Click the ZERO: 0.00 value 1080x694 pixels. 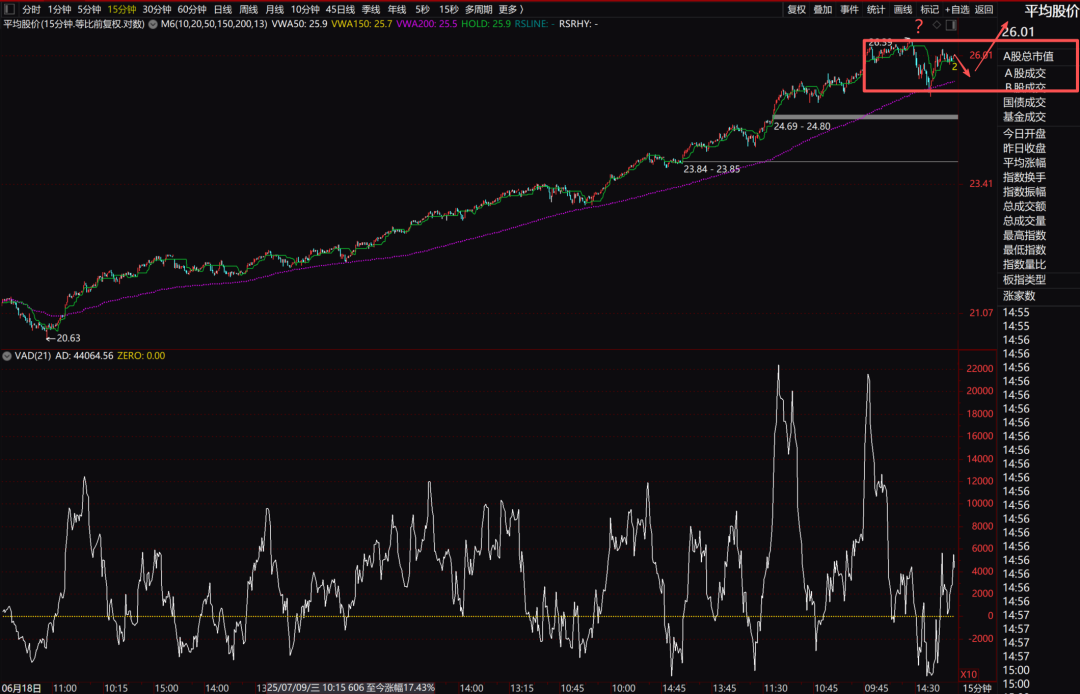point(141,356)
